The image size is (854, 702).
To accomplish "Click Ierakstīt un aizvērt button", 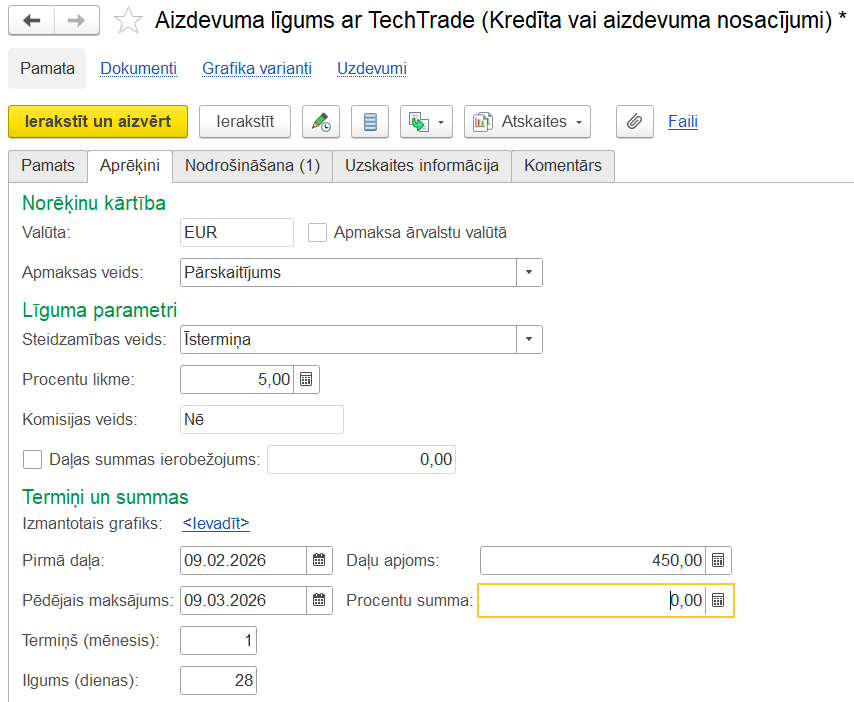I will (x=98, y=122).
